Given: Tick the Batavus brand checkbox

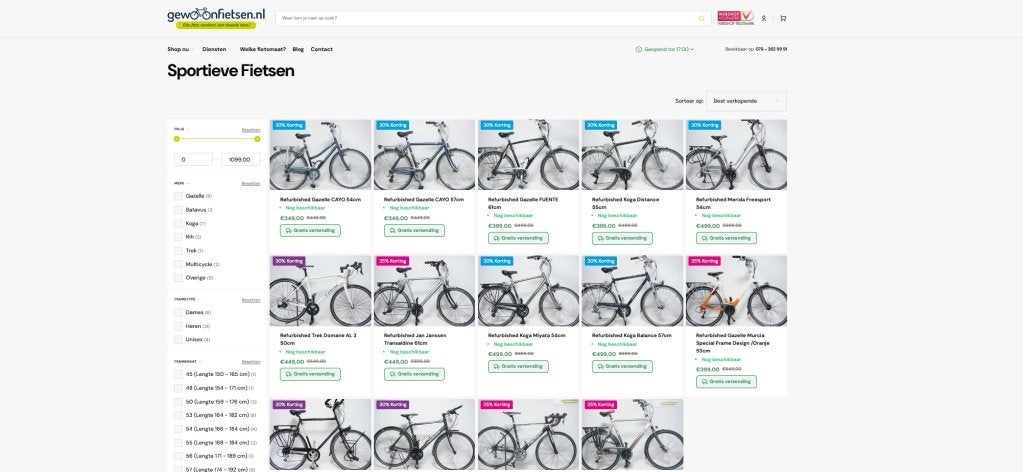Looking at the screenshot, I should coord(178,210).
